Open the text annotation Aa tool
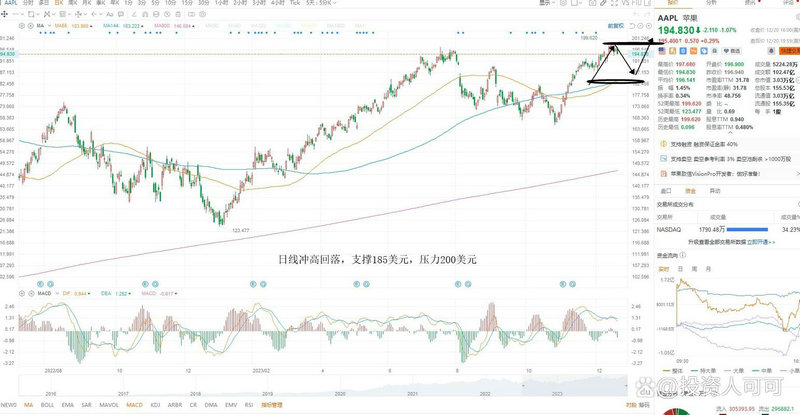 point(110,14)
